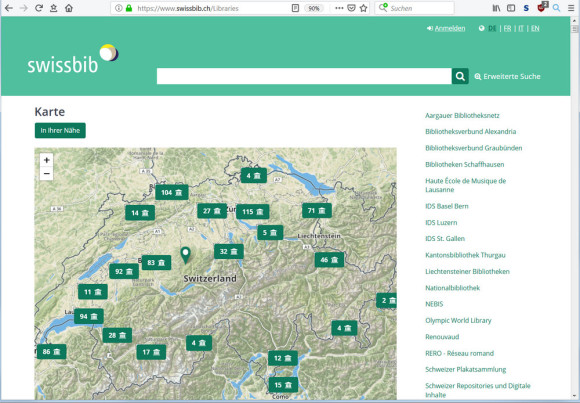This screenshot has width=580, height=403.
Task: Open the 94 libraries cluster
Action: 89,316
